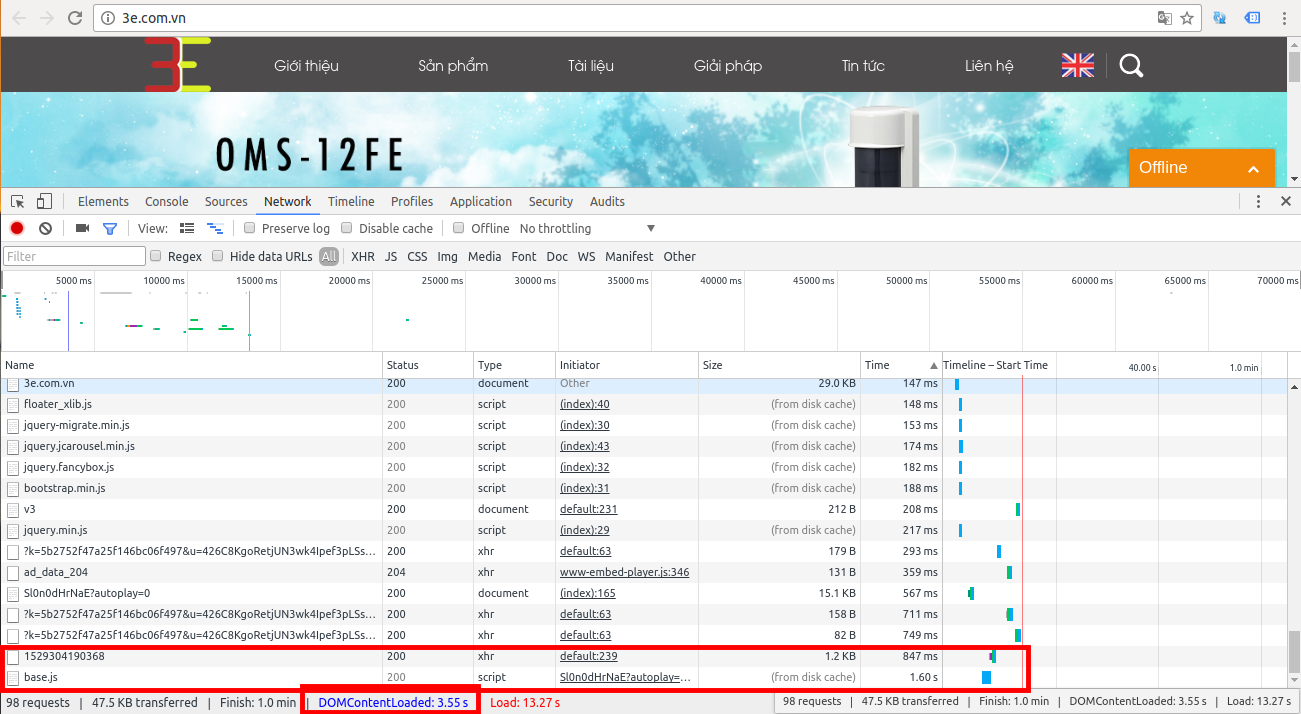Click the website search magnifier icon
This screenshot has height=714, width=1301.
click(x=1131, y=66)
